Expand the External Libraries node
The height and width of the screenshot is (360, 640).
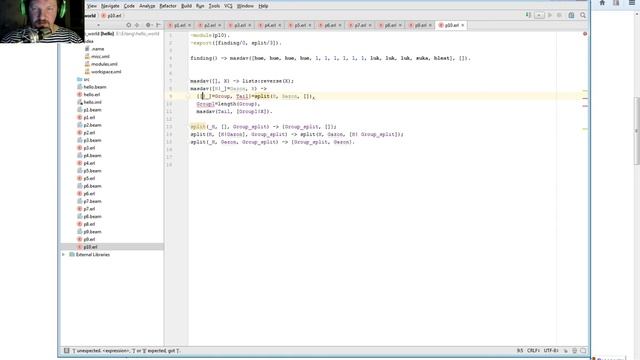click(63, 255)
